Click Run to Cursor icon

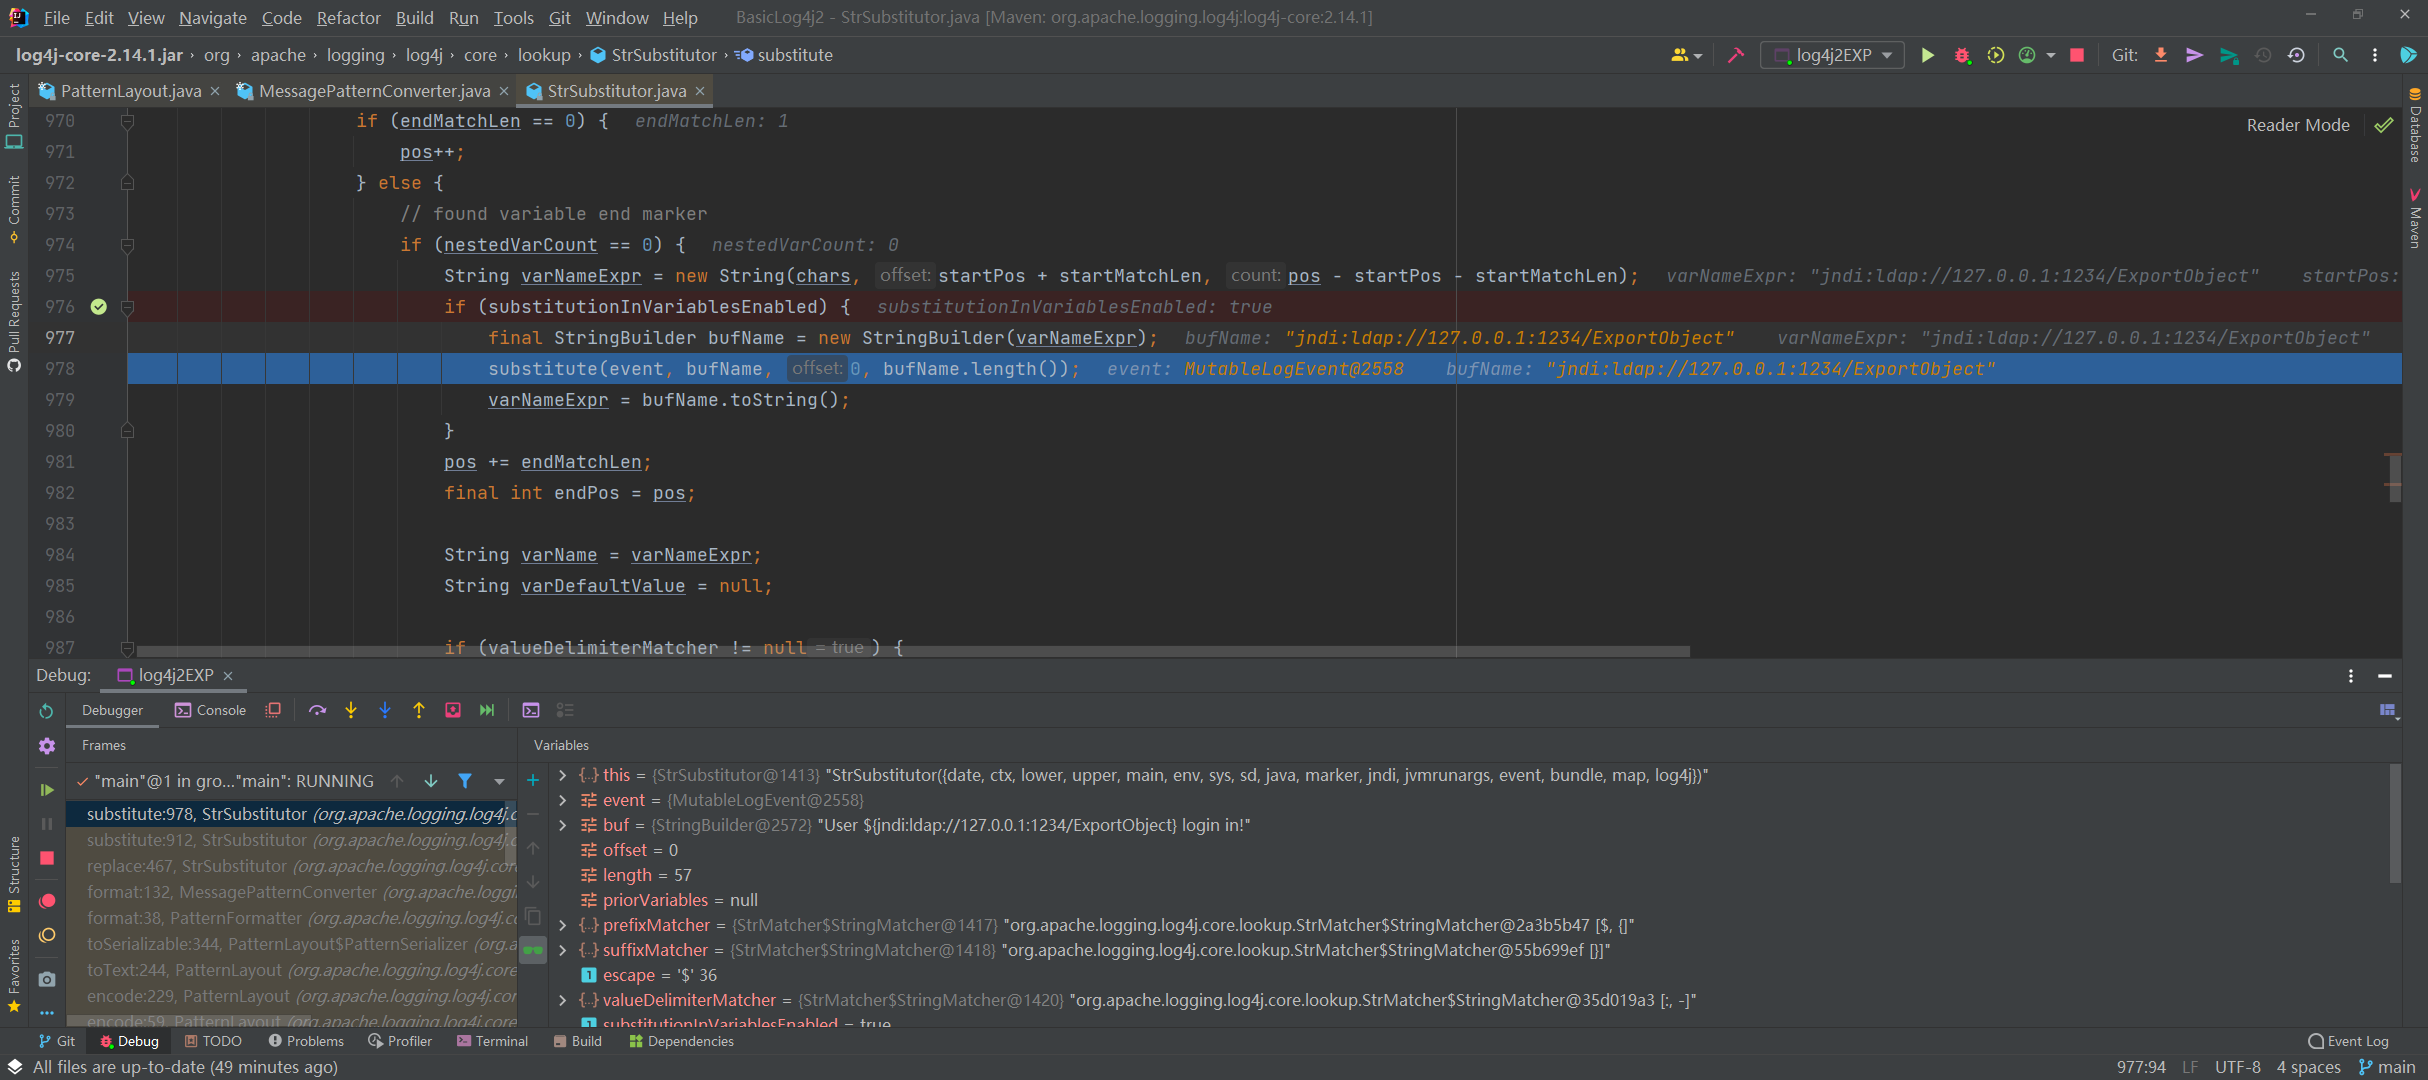487,710
